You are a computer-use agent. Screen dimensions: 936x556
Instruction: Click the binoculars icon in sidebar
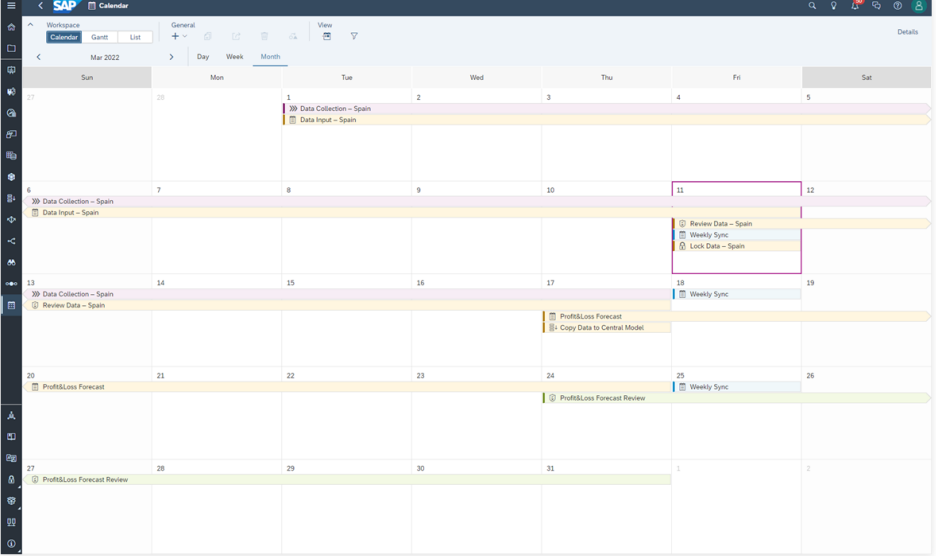tap(11, 262)
